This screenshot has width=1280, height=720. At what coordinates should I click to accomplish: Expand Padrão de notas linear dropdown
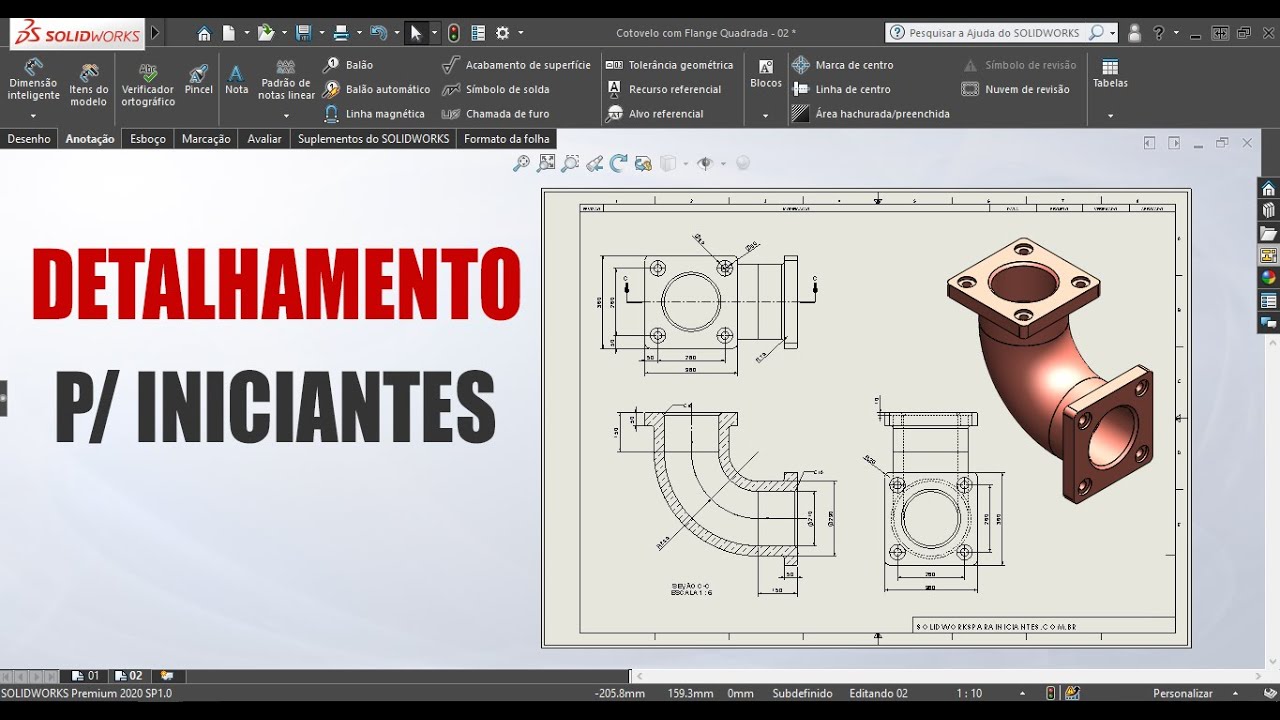coord(286,116)
